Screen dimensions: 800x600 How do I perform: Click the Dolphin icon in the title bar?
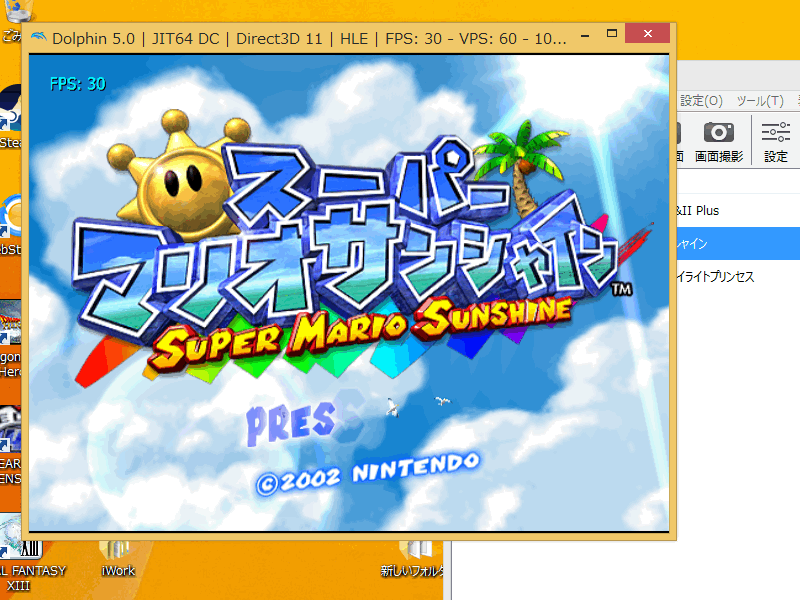click(39, 39)
